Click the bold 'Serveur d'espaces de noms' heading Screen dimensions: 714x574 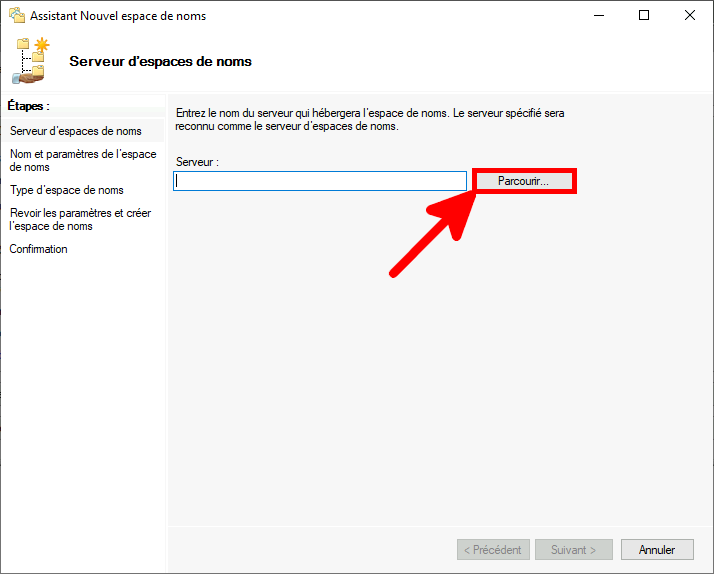coord(160,61)
